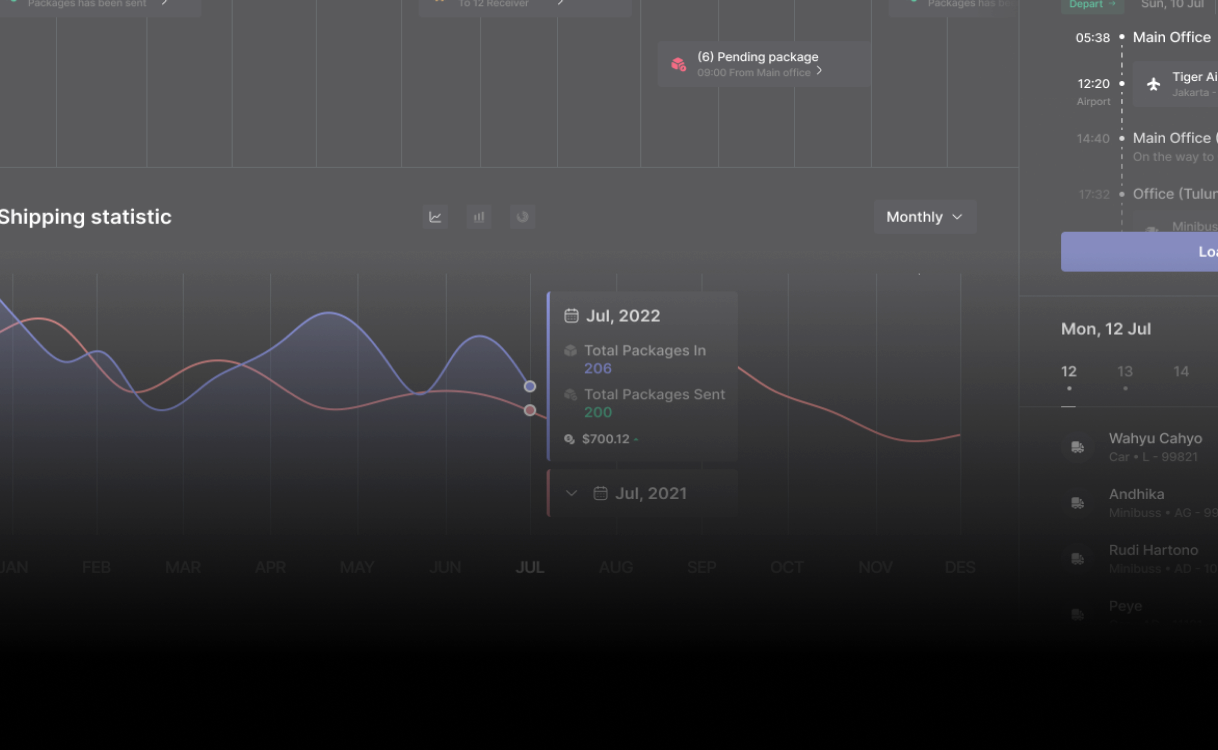Click the calendar icon beside Jul, 2022

click(x=571, y=316)
